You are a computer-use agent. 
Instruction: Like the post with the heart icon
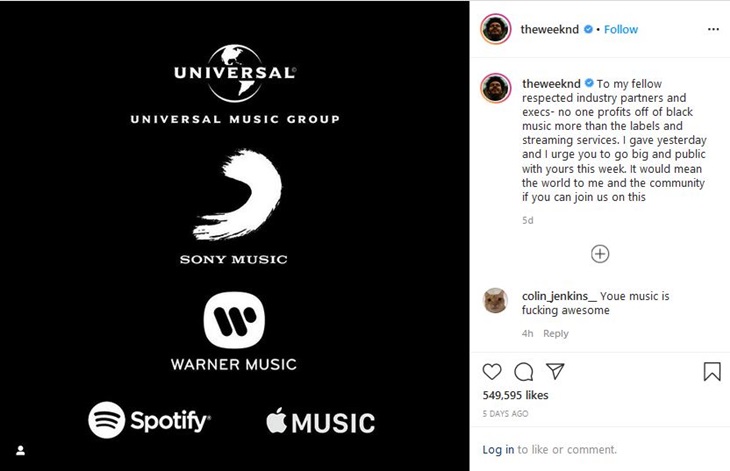click(492, 371)
